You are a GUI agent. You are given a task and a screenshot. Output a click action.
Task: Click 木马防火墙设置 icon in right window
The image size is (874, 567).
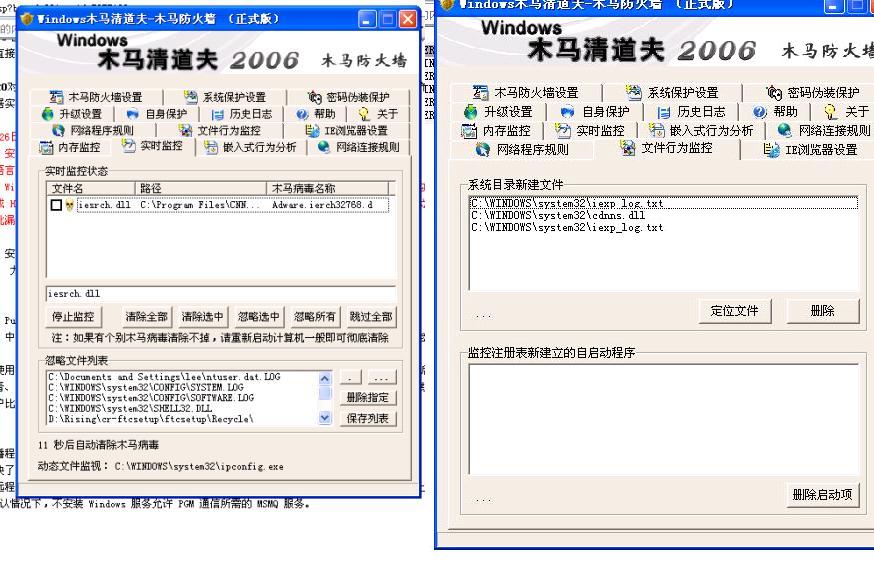tap(480, 92)
